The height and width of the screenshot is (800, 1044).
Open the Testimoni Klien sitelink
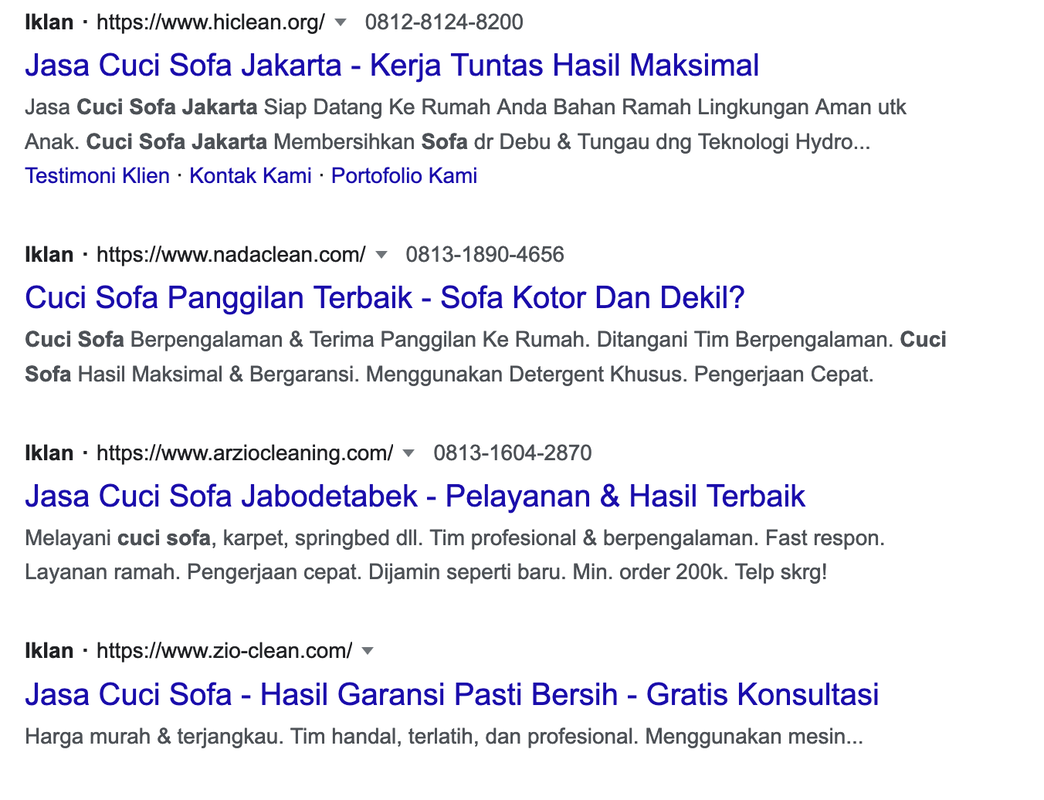[x=97, y=176]
